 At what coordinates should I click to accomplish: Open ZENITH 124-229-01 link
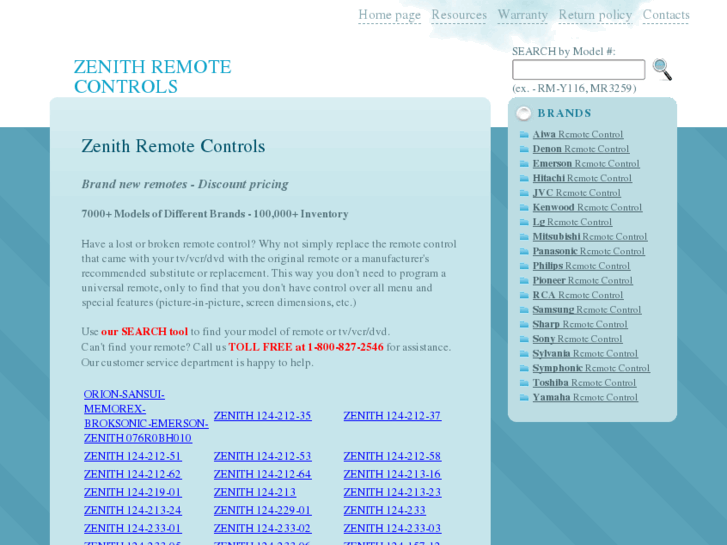click(262, 511)
